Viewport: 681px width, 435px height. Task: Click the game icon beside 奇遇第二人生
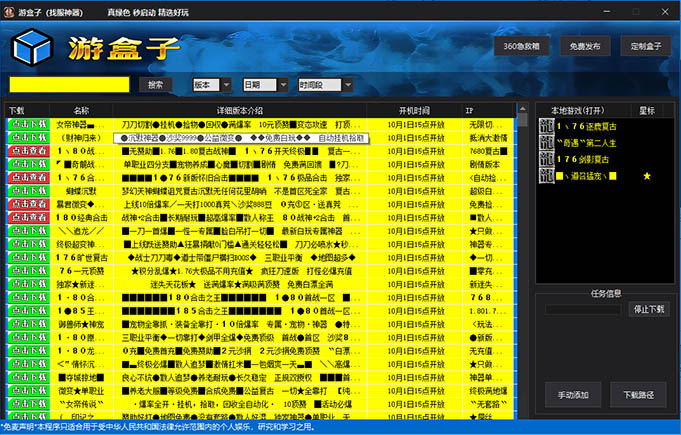546,143
